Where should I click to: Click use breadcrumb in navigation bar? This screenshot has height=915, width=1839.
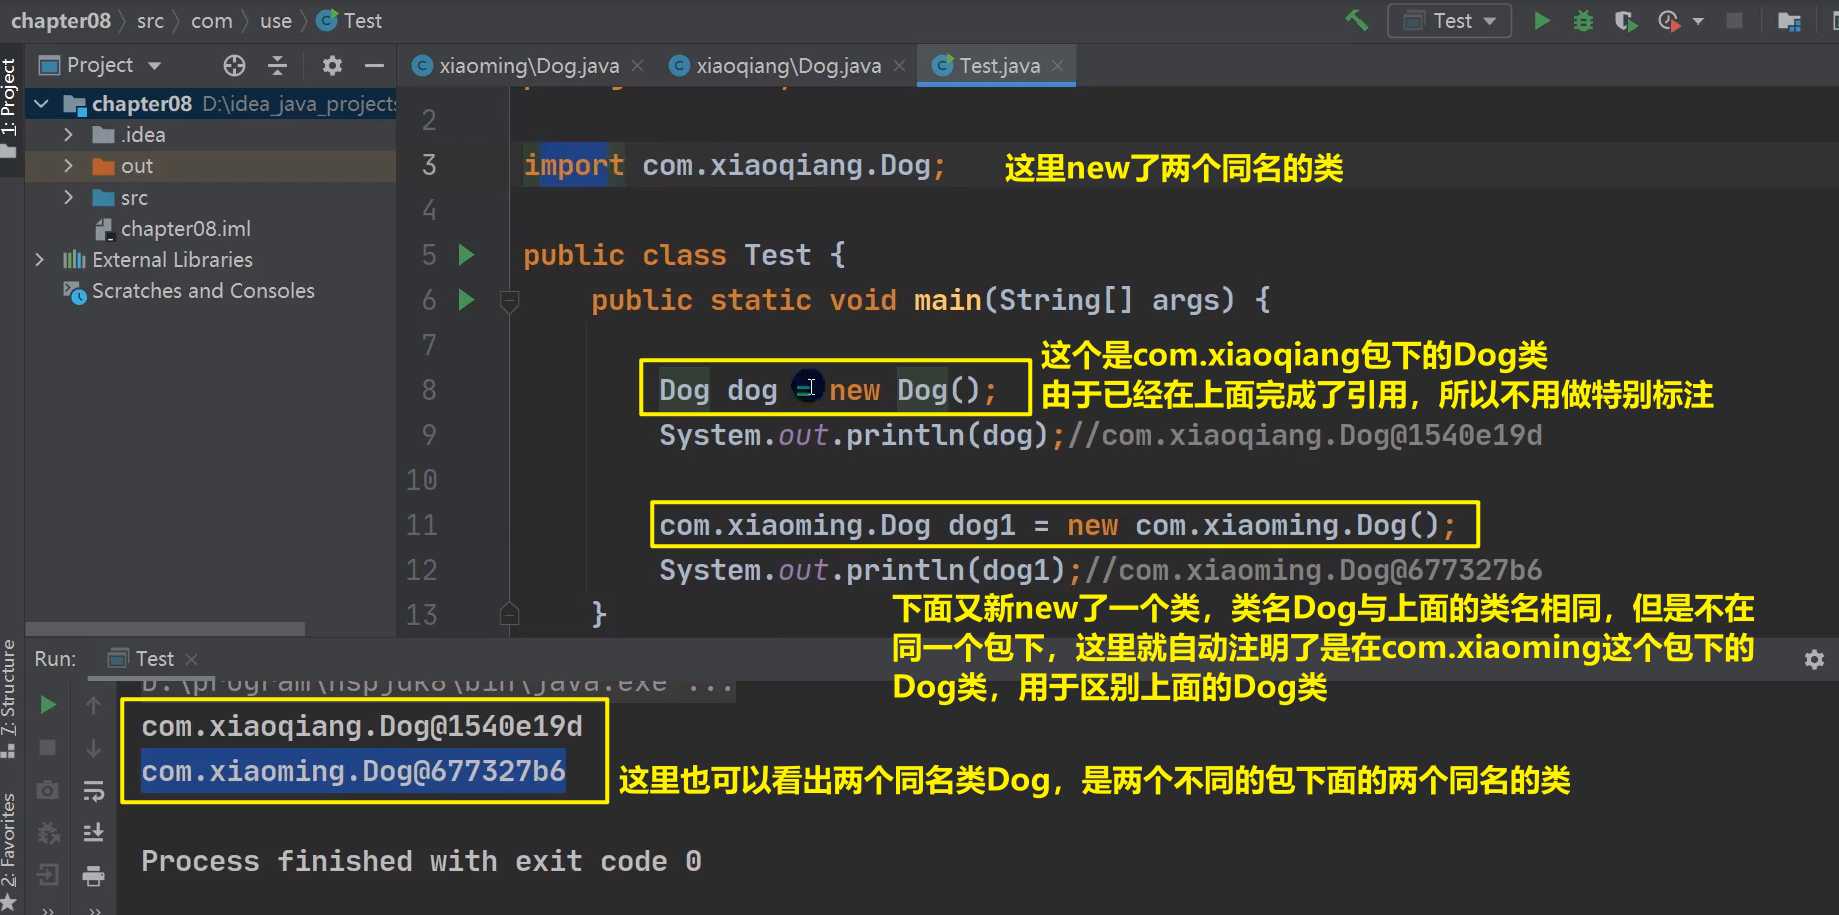point(275,21)
